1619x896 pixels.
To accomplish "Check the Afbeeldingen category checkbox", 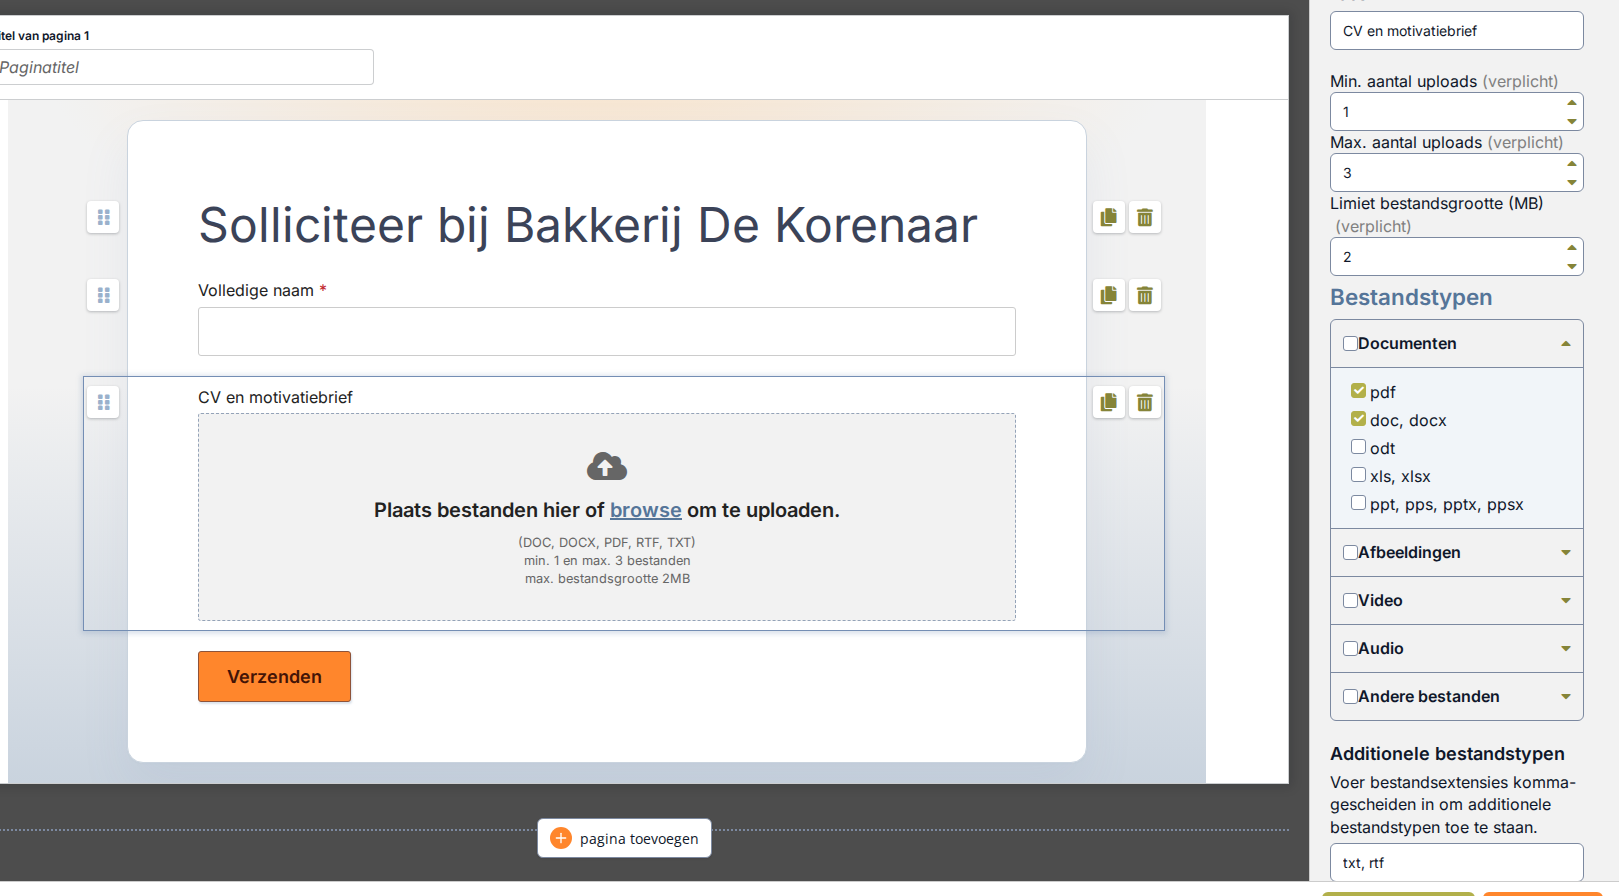I will pyautogui.click(x=1350, y=552).
